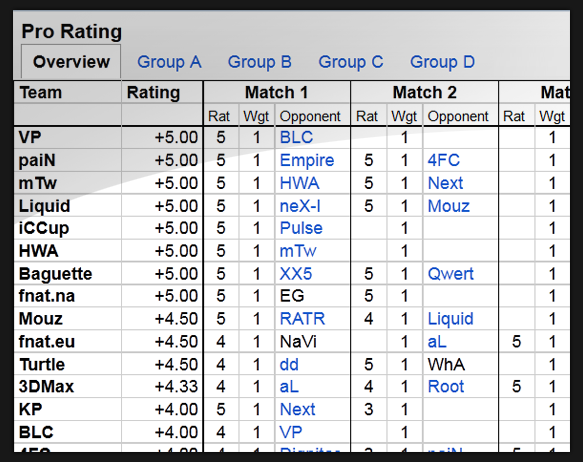Viewport: 583px width, 462px height.
Task: Select the paiN team name cell
Action: pyautogui.click(x=68, y=161)
